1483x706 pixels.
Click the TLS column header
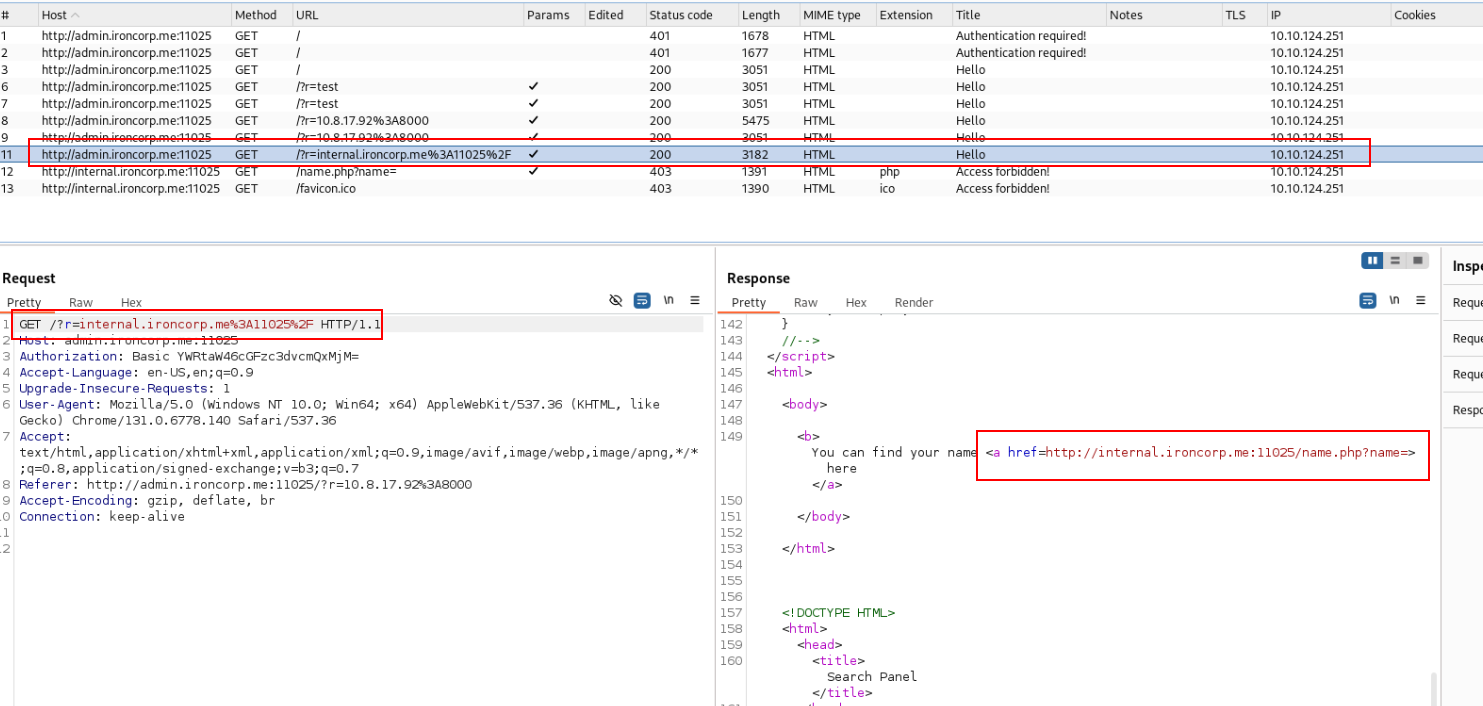1243,15
